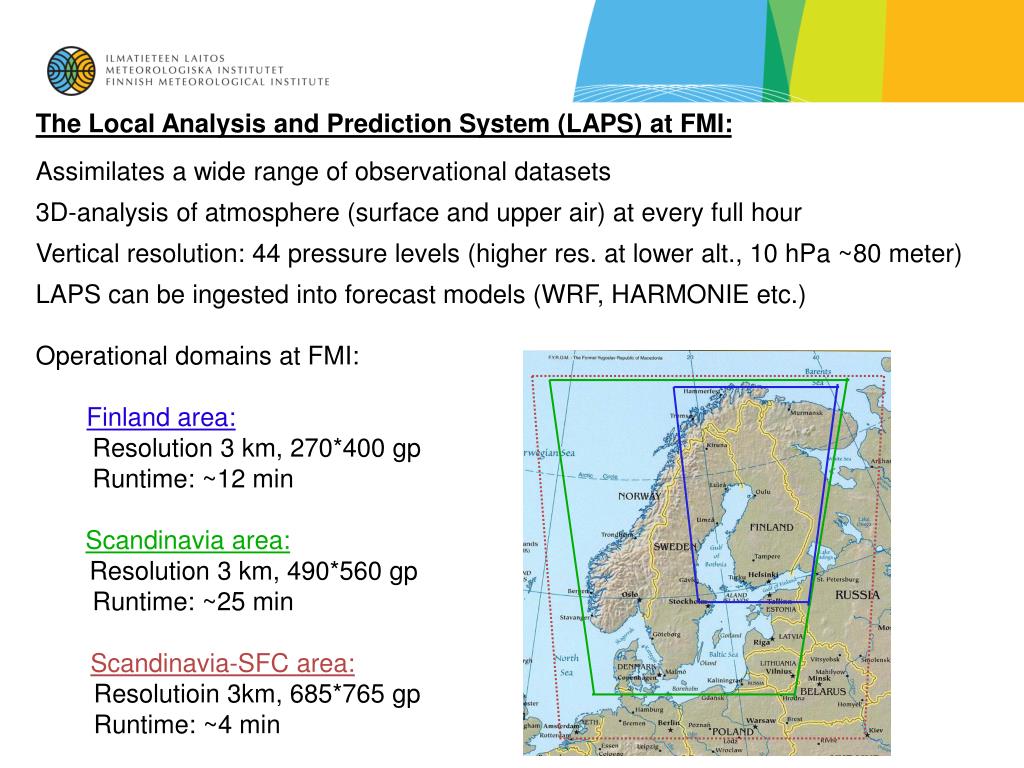
Task: Click Helsinki on the map
Action: (763, 575)
